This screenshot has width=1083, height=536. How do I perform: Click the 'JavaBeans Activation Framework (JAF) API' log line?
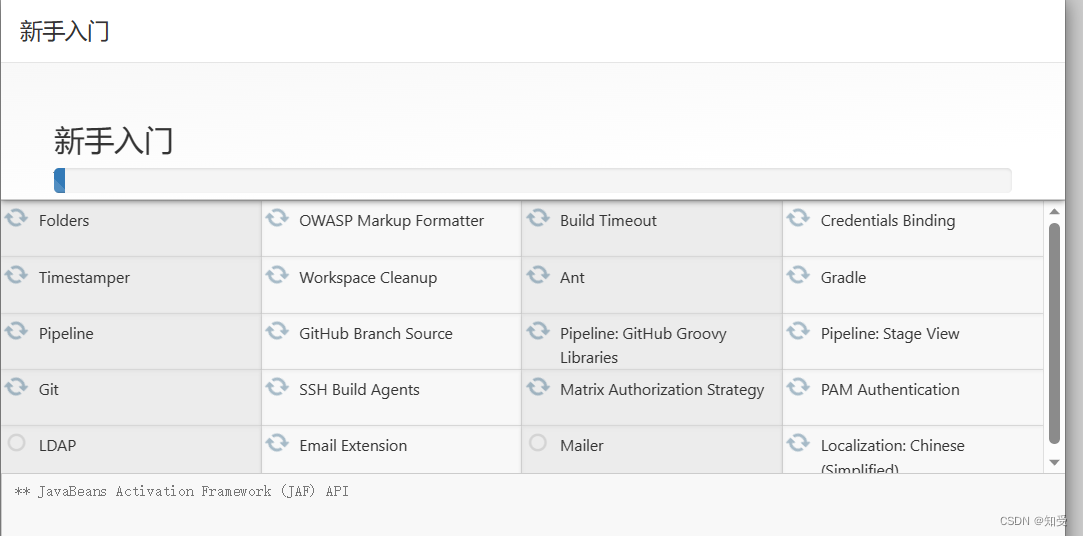pos(182,491)
